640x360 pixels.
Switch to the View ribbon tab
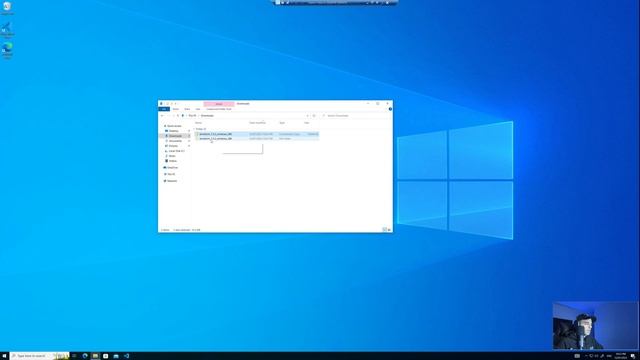tap(198, 109)
